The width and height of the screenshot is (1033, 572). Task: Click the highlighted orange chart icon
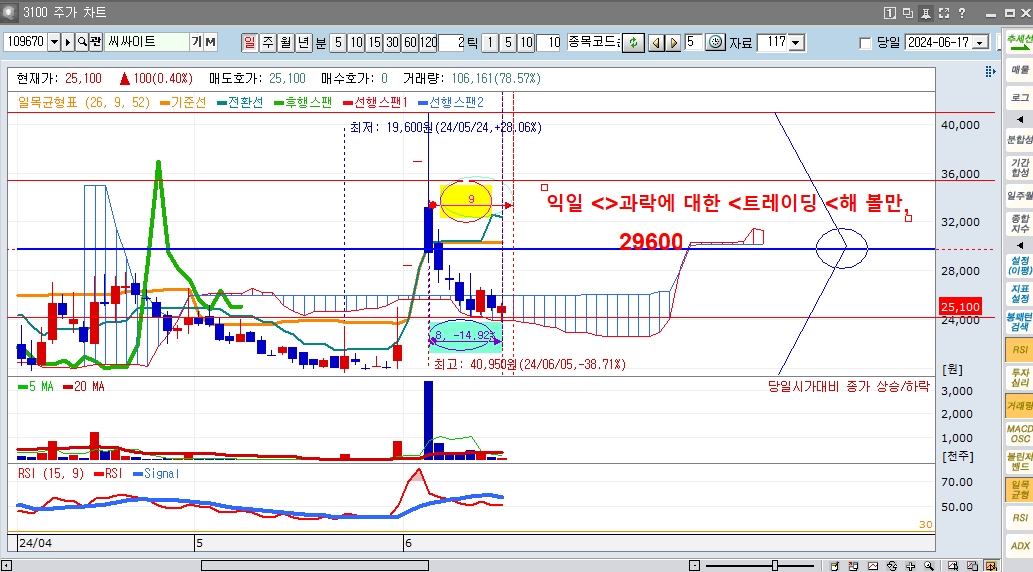click(x=991, y=565)
